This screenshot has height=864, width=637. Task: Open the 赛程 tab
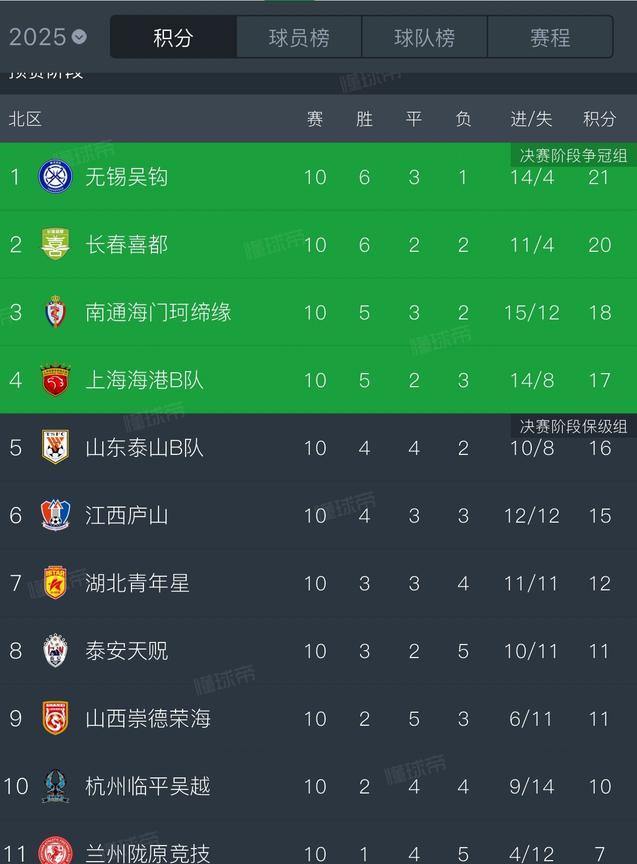[x=550, y=37]
